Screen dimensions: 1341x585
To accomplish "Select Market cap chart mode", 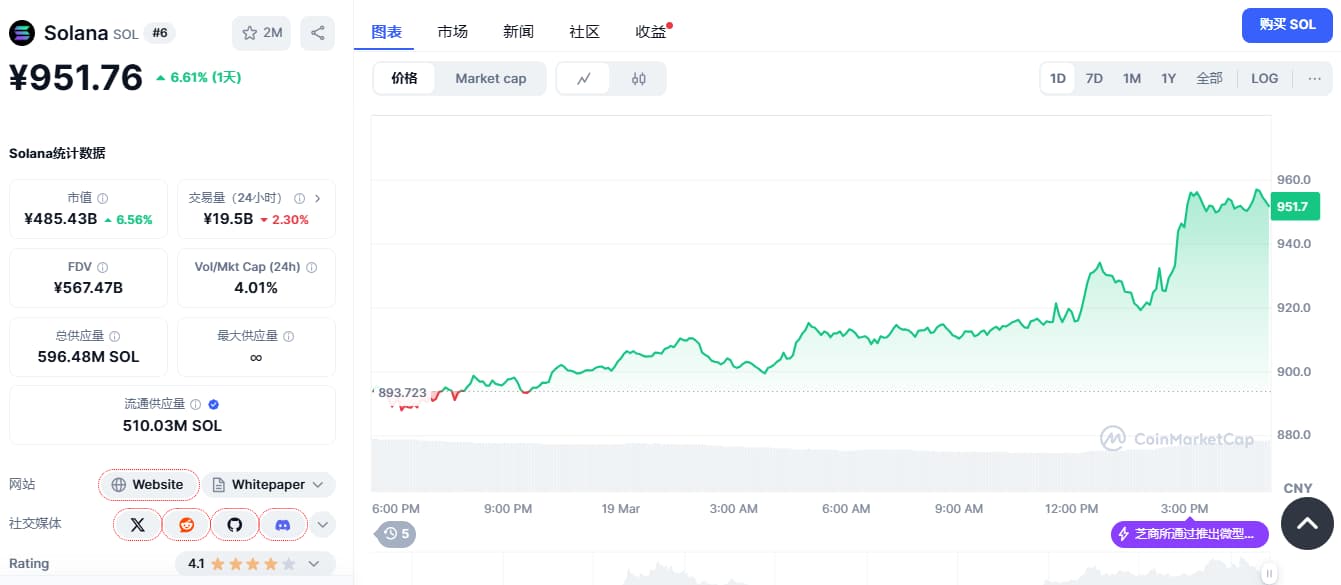I will [491, 79].
